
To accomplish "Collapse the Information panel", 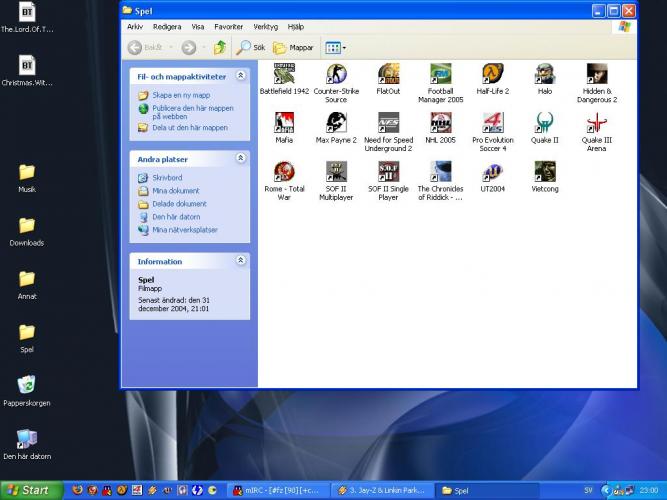I will click(x=240, y=260).
